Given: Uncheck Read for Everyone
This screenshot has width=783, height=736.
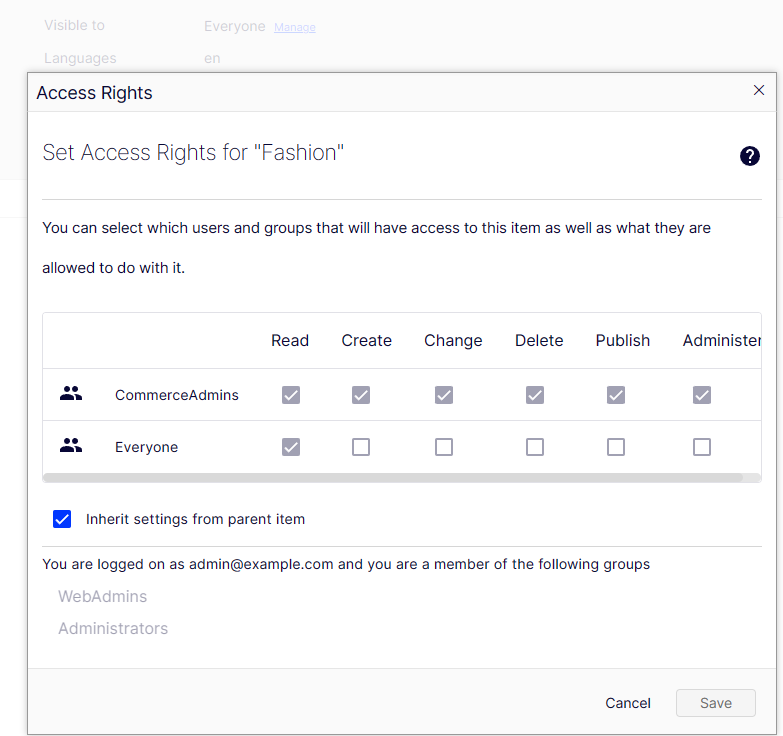Looking at the screenshot, I should [291, 447].
